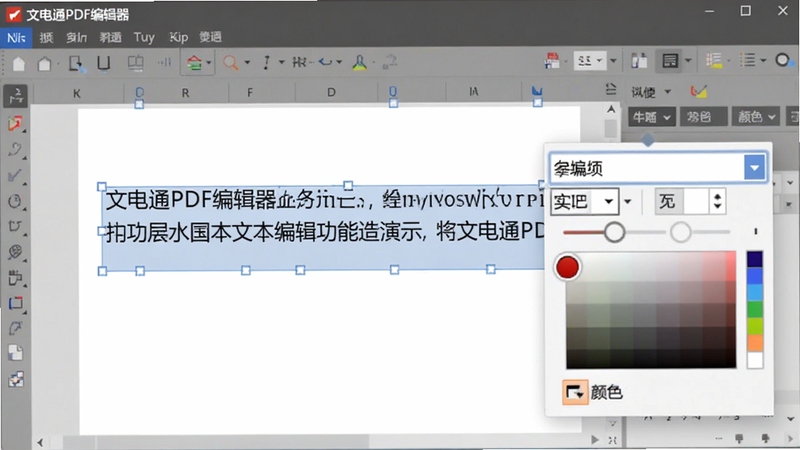Click the stepper arrows beside 无 field

(717, 201)
